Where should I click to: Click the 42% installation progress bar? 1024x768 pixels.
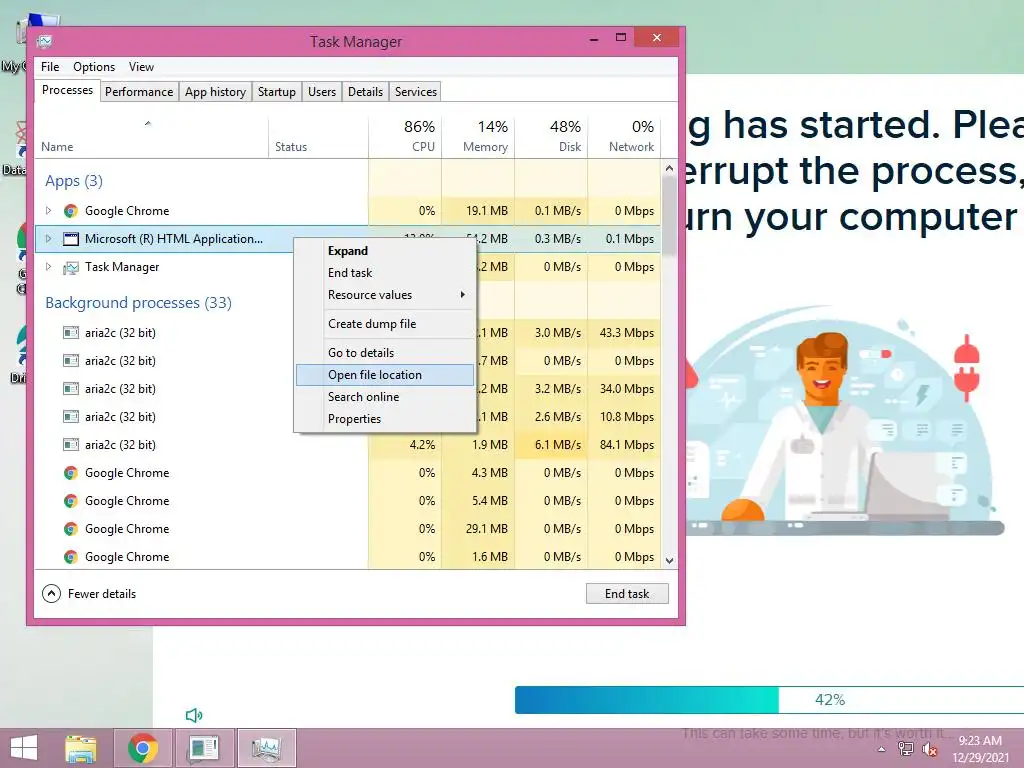click(x=769, y=700)
